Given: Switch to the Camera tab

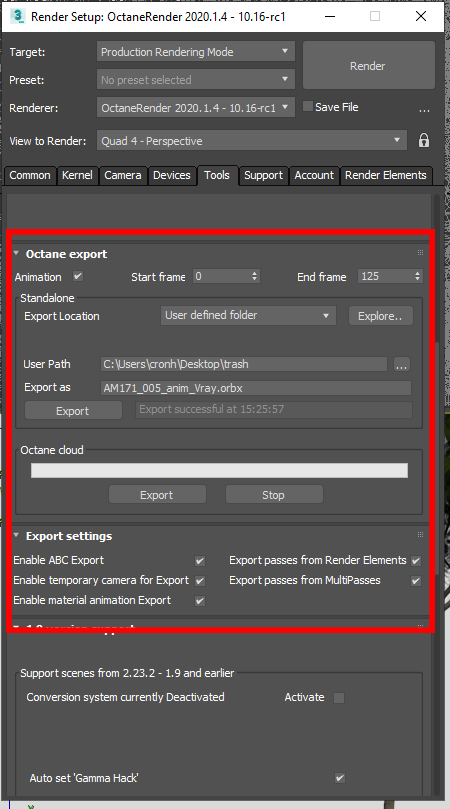Looking at the screenshot, I should 123,175.
